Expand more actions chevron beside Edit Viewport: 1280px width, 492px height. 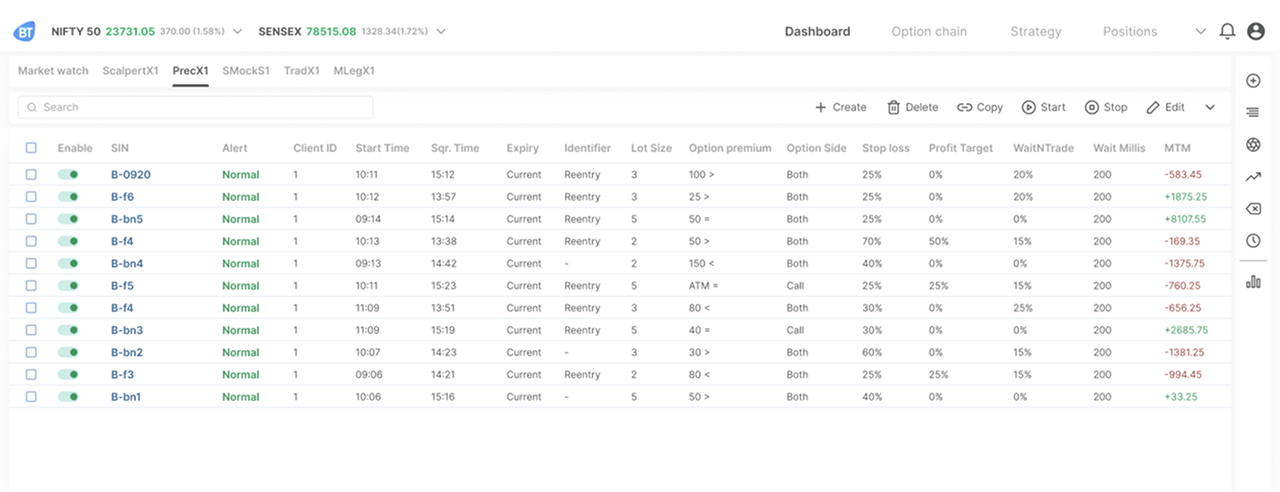(1210, 108)
